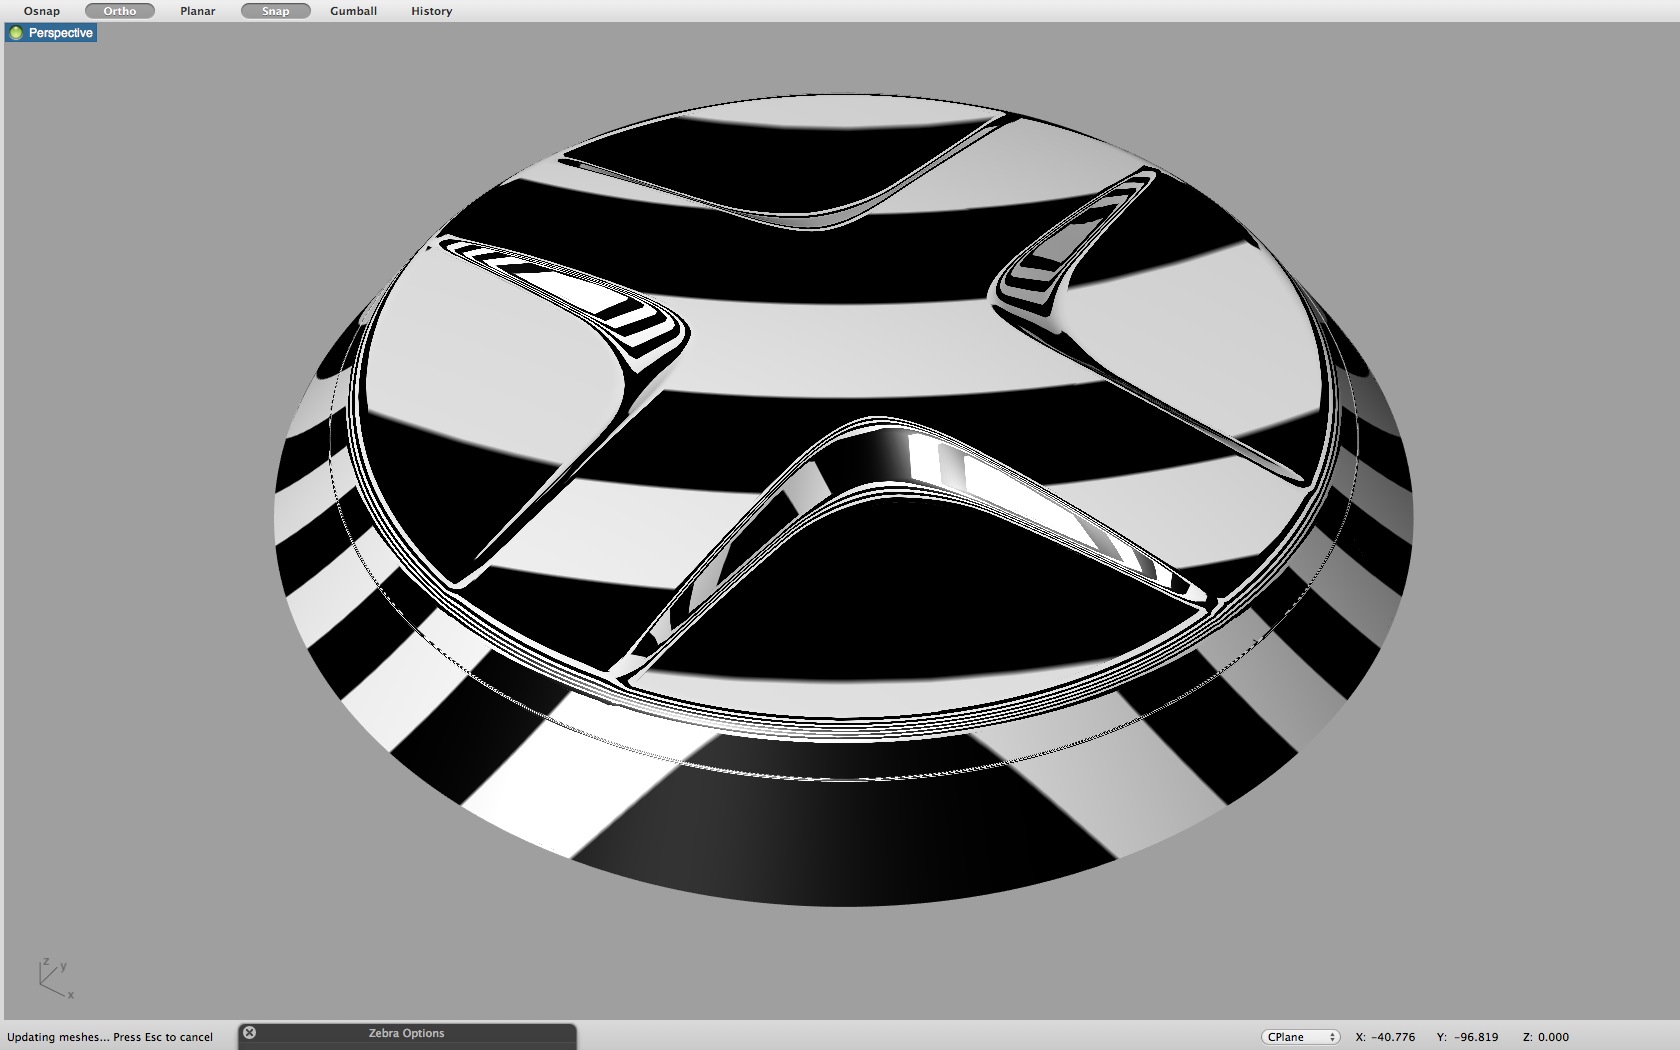The width and height of the screenshot is (1680, 1050).
Task: Click the Z coordinate value 0.000
Action: pos(1553,1037)
